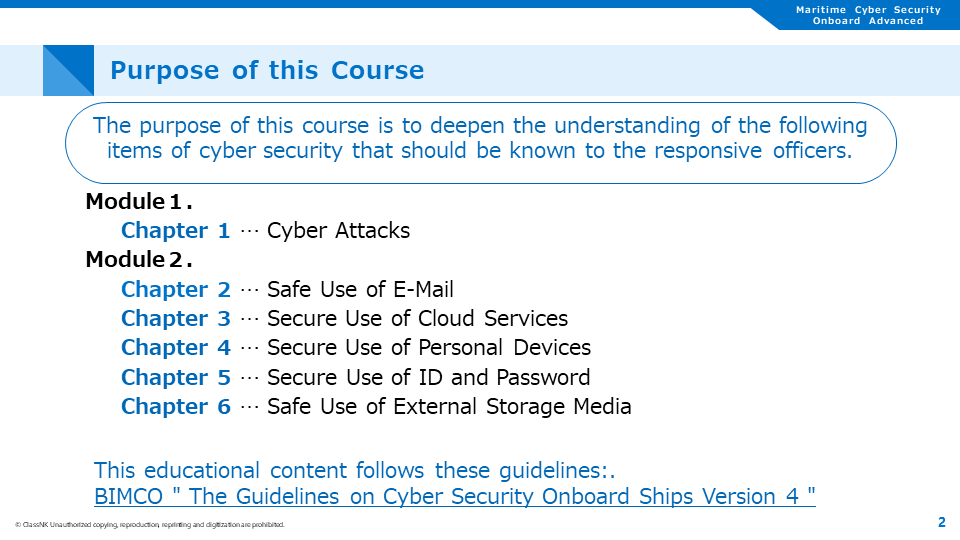This screenshot has width=960, height=540.
Task: Click the slide page number 2
Action: click(941, 522)
